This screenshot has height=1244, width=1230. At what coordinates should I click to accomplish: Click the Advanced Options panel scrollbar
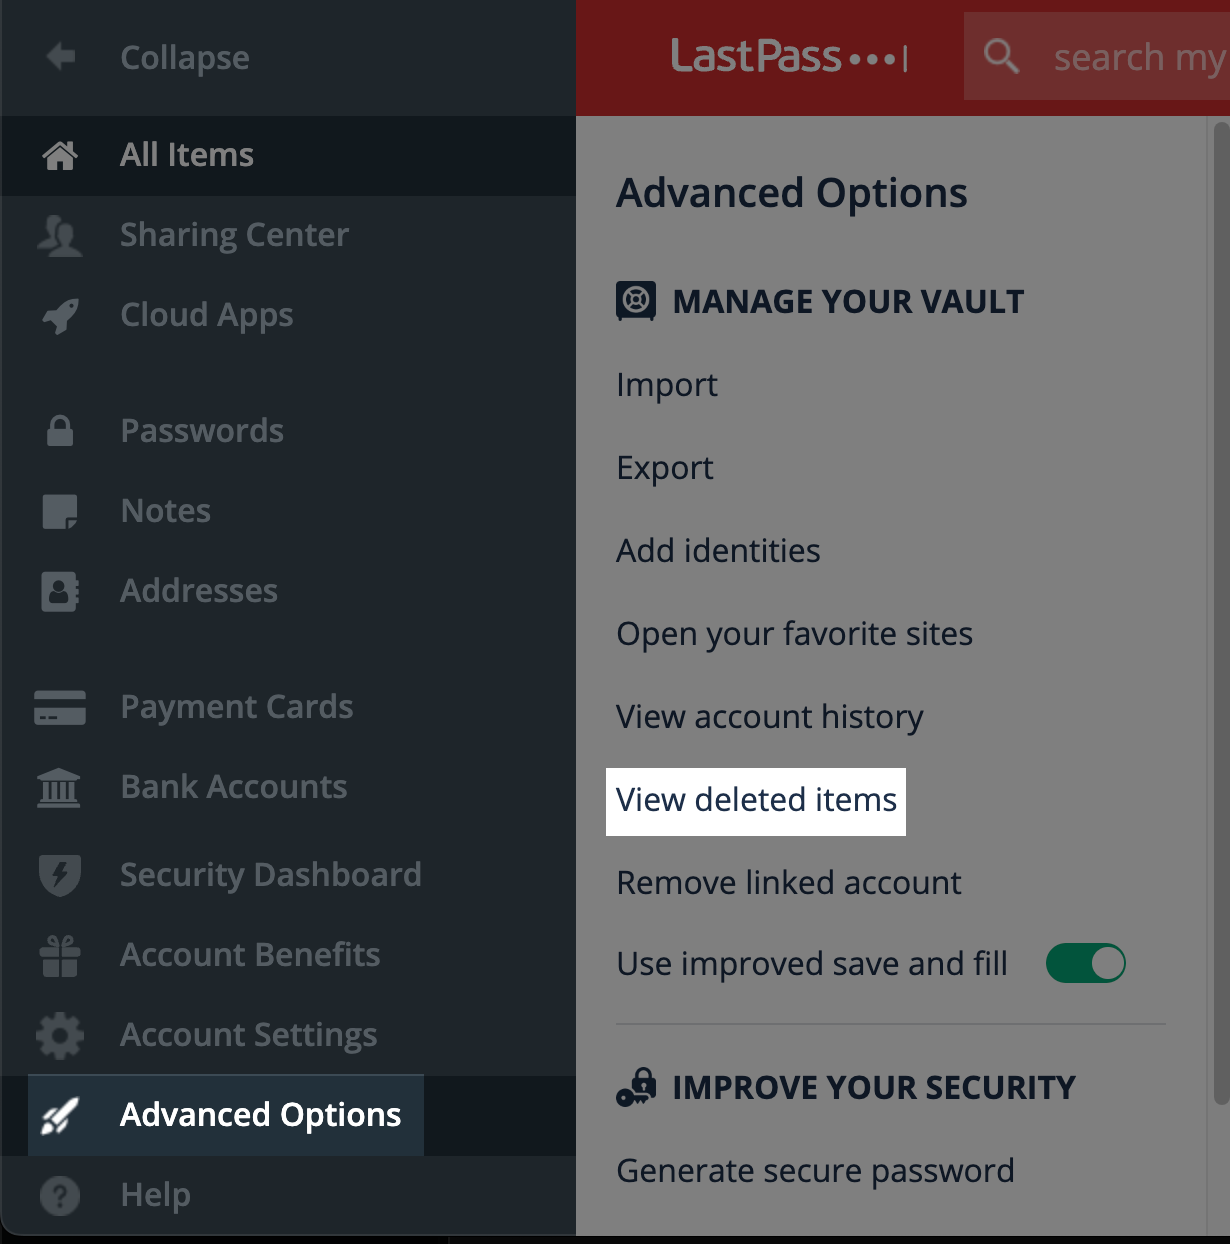[x=1221, y=612]
